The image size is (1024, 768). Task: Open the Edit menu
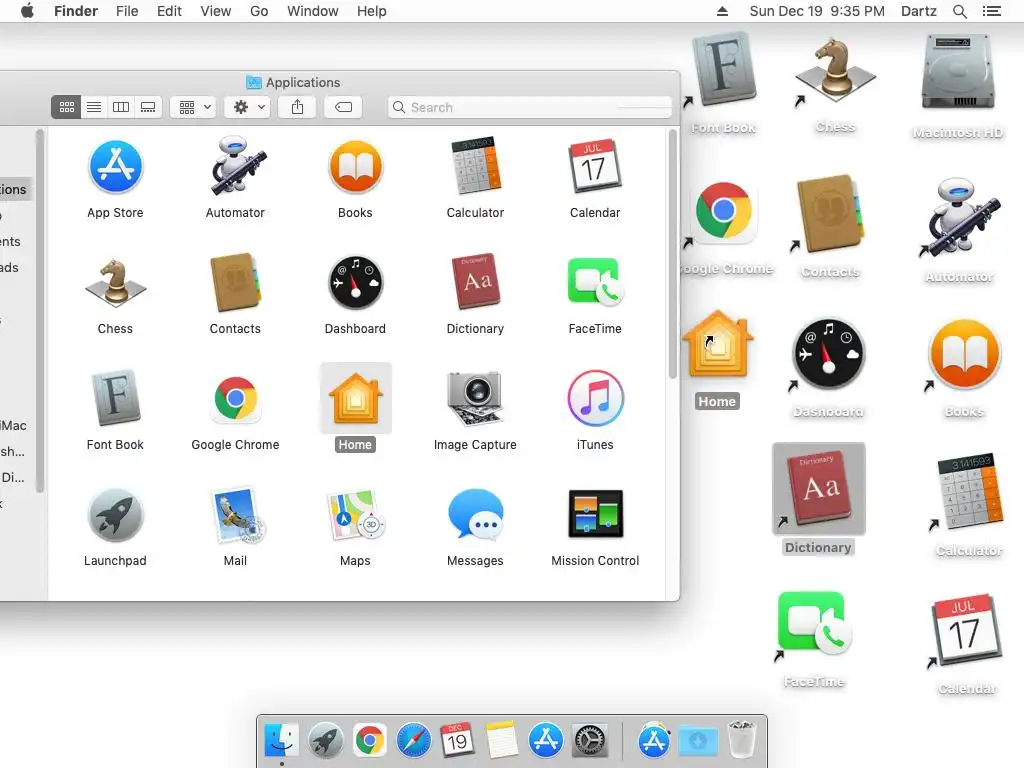(x=169, y=11)
